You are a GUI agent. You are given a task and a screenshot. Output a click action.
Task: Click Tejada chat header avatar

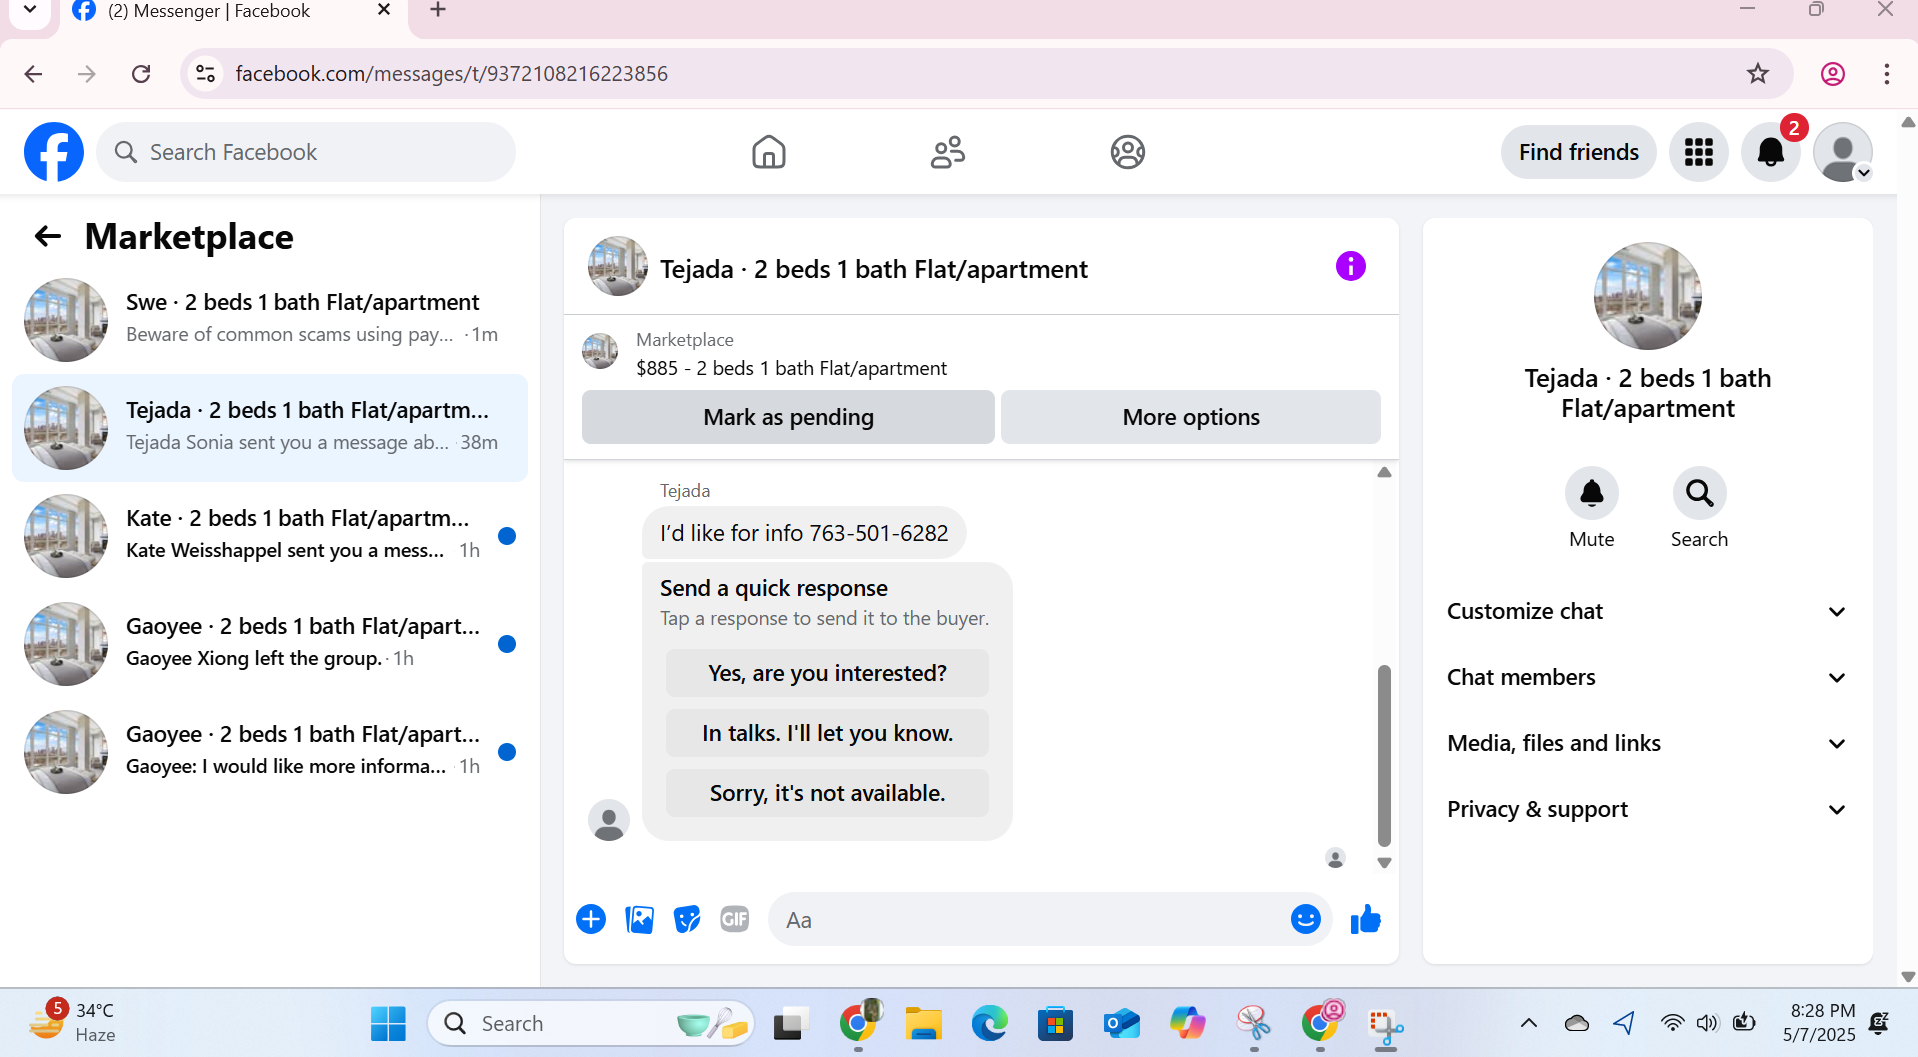tap(617, 266)
